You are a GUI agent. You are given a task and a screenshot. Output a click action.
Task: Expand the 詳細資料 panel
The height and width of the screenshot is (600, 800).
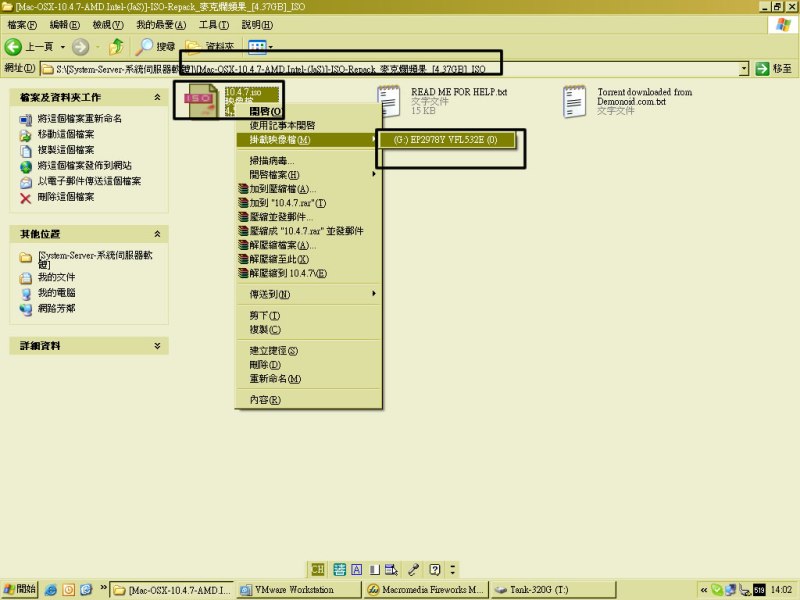coord(157,345)
